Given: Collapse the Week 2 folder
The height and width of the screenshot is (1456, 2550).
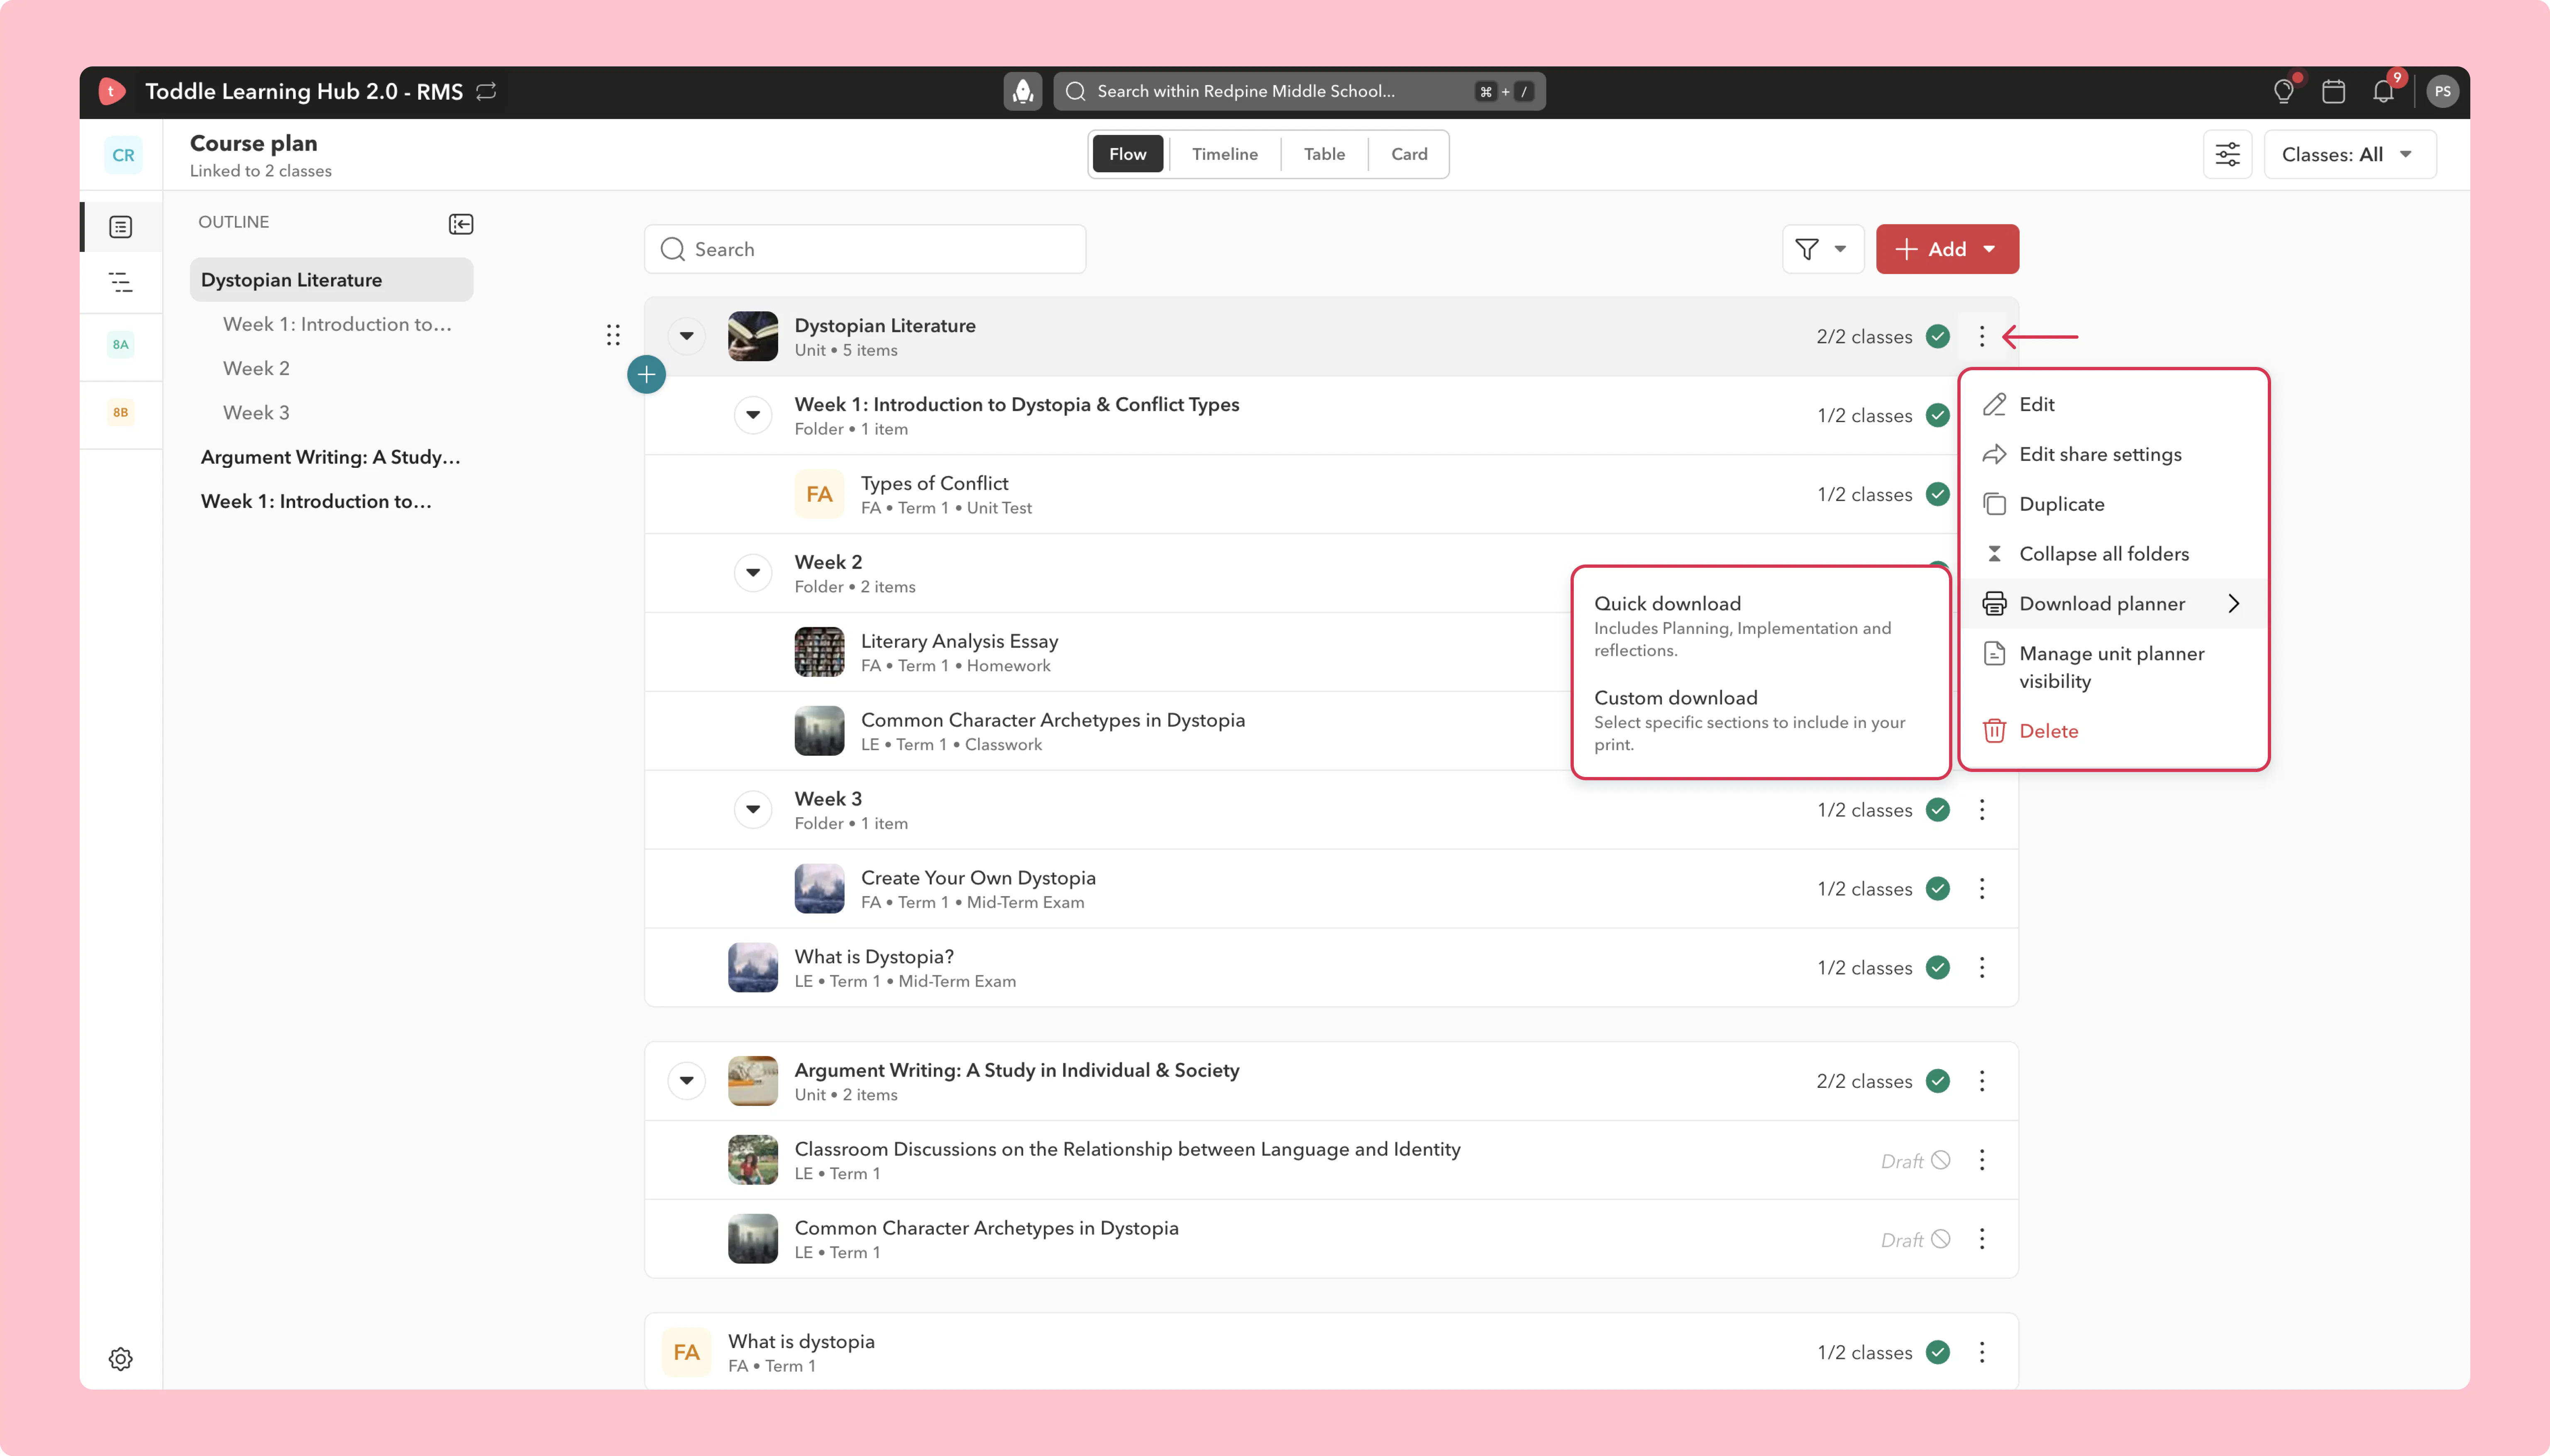Looking at the screenshot, I should point(753,573).
